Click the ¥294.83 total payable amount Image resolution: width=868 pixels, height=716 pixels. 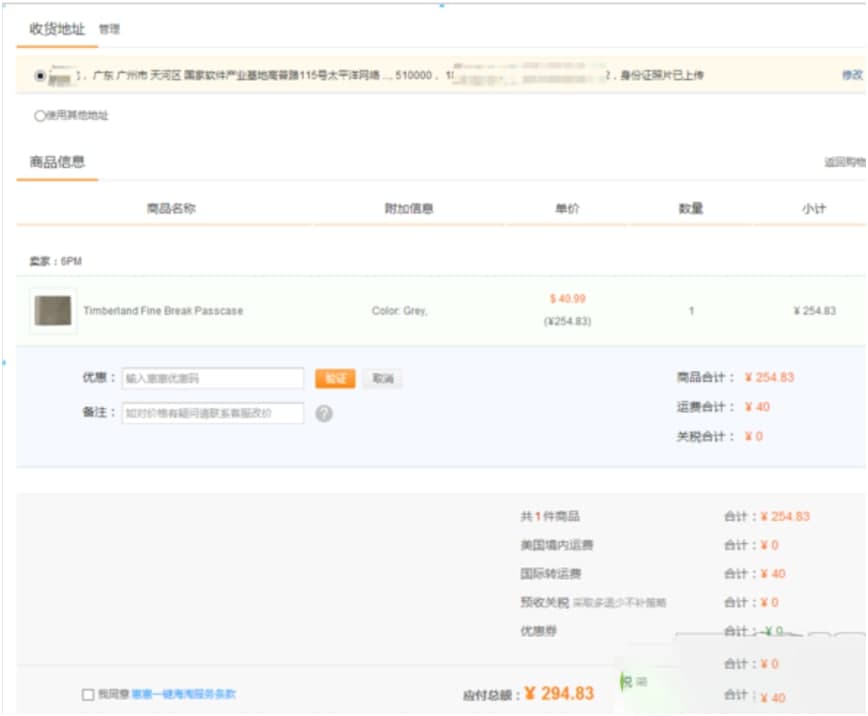[x=559, y=693]
